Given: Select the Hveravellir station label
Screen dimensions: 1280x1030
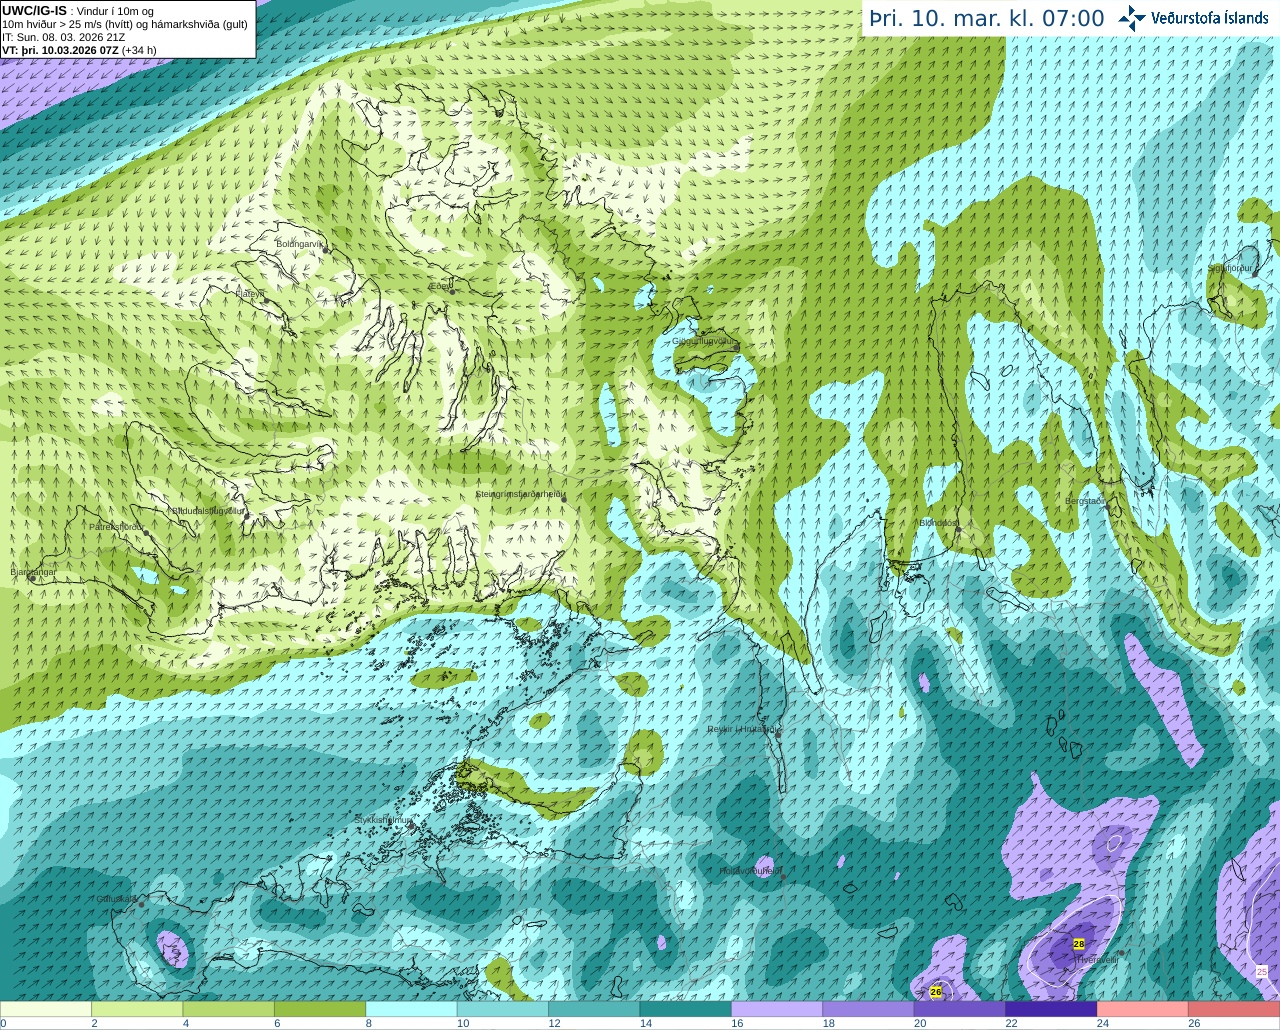Looking at the screenshot, I should coord(1097,959).
